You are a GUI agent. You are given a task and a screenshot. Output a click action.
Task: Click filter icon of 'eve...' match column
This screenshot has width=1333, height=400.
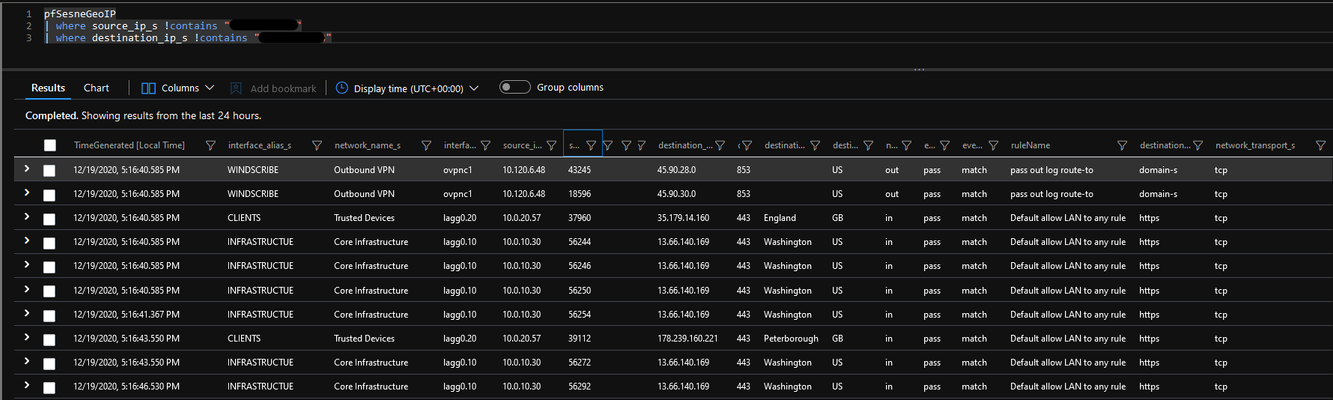(x=992, y=145)
